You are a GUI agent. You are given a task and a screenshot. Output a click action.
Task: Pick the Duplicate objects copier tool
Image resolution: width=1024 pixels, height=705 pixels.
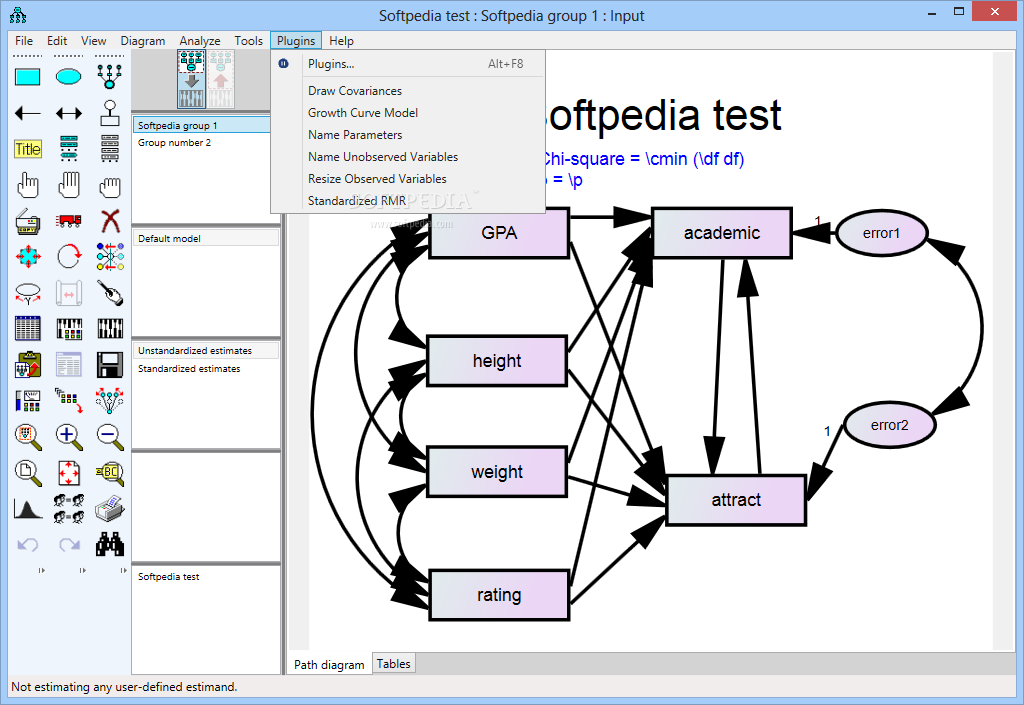coord(27,221)
